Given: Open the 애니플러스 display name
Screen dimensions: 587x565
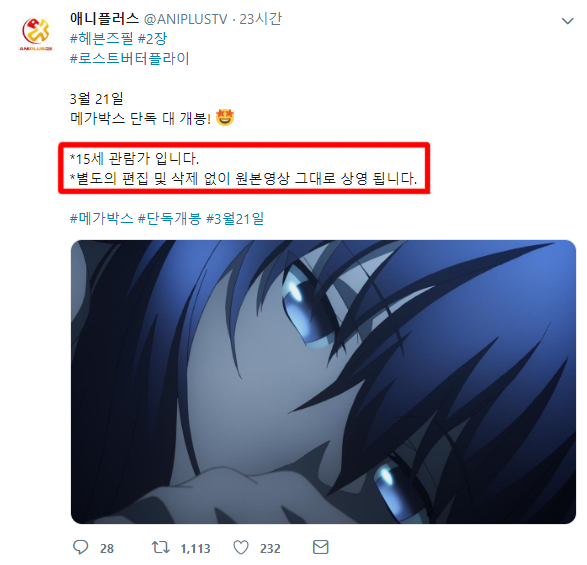Looking at the screenshot, I should click(x=104, y=18).
